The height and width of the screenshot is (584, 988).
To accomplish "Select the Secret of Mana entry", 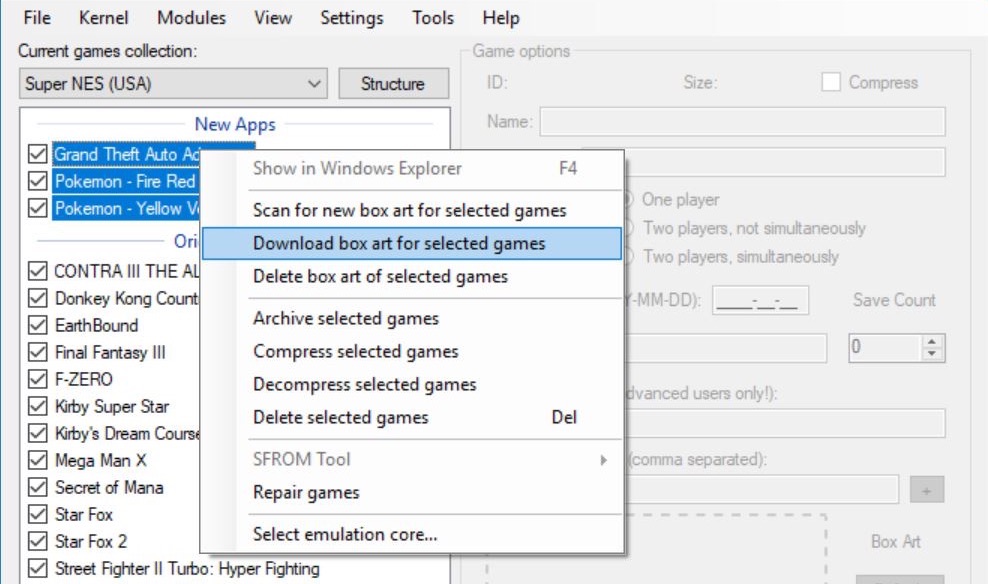I will tap(109, 488).
